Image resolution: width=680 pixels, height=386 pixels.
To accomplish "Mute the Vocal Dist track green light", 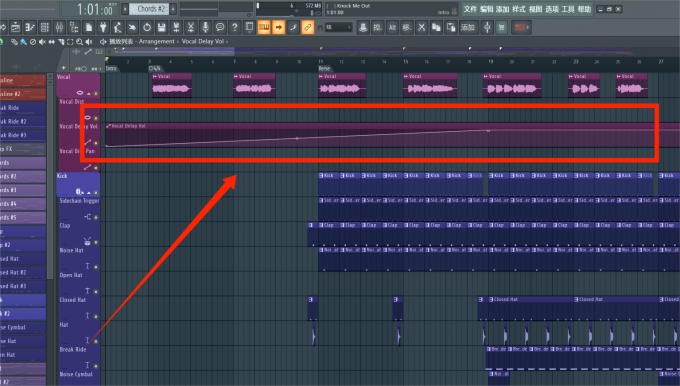I will pyautogui.click(x=96, y=118).
